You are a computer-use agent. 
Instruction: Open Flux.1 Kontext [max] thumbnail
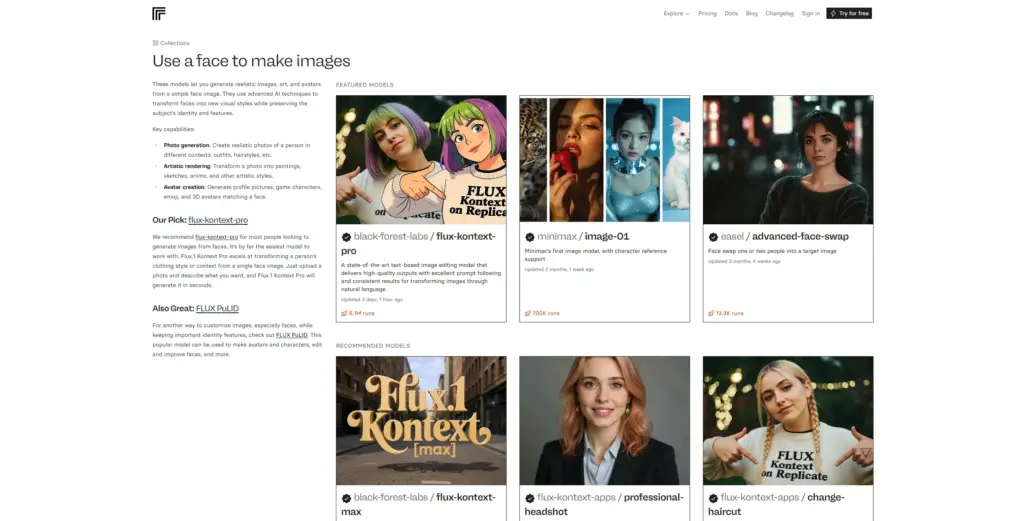tap(421, 420)
